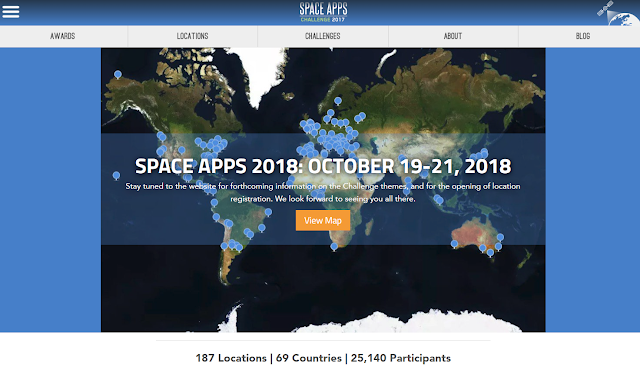Click the orange View Map button

pos(323,220)
